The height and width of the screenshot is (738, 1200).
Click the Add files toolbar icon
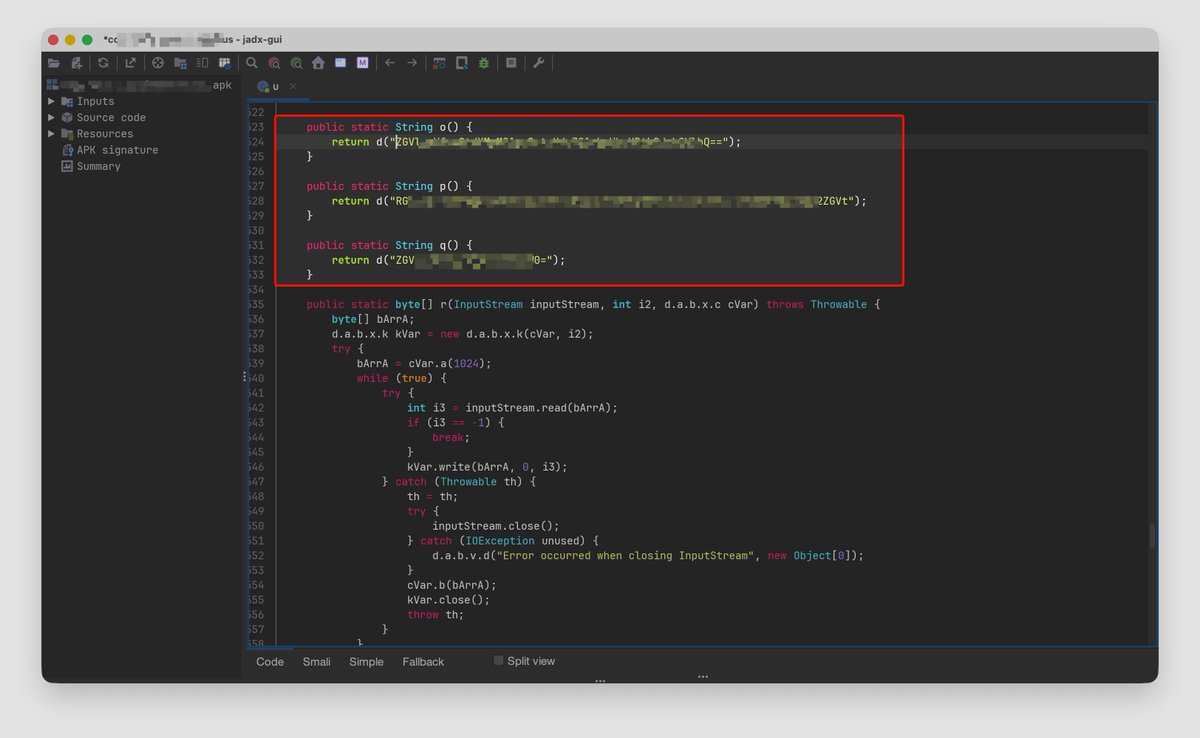[x=76, y=63]
